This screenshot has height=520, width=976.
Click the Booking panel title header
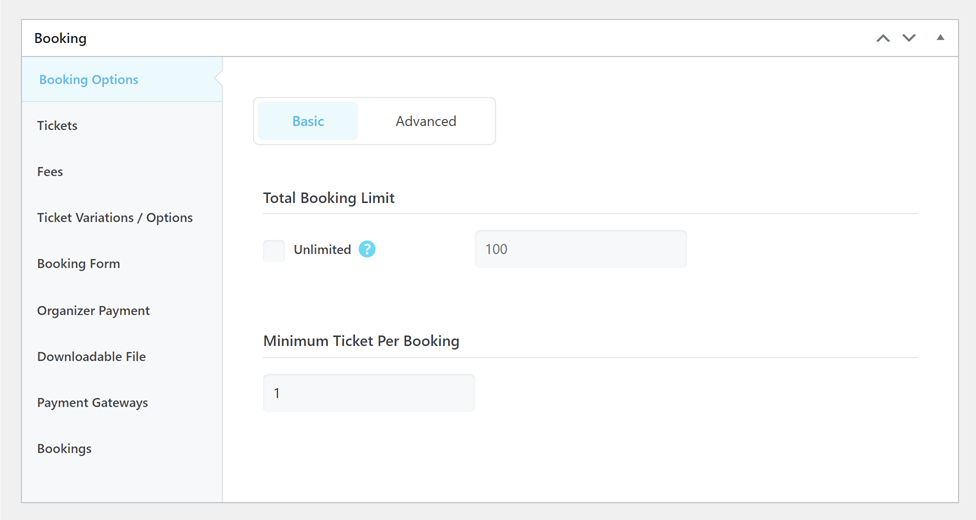click(60, 38)
